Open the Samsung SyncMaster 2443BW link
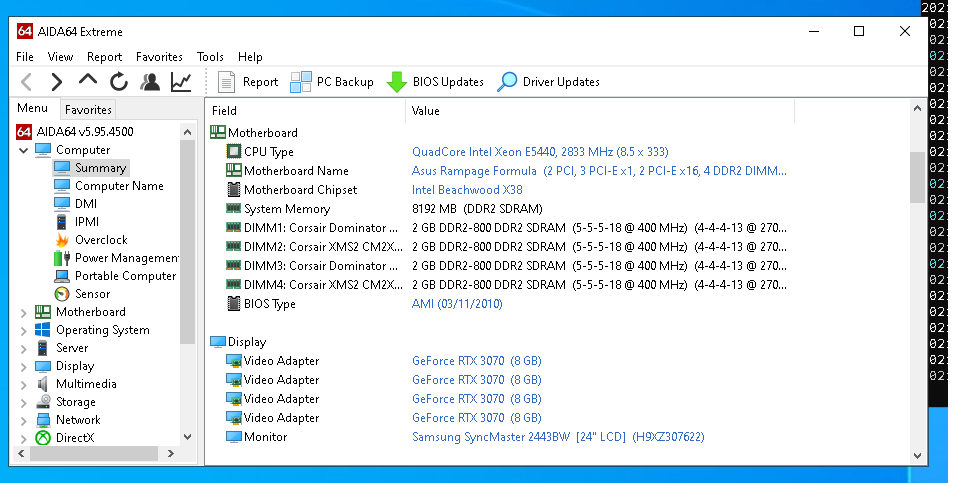Screen dimensions: 953x483 (558, 437)
